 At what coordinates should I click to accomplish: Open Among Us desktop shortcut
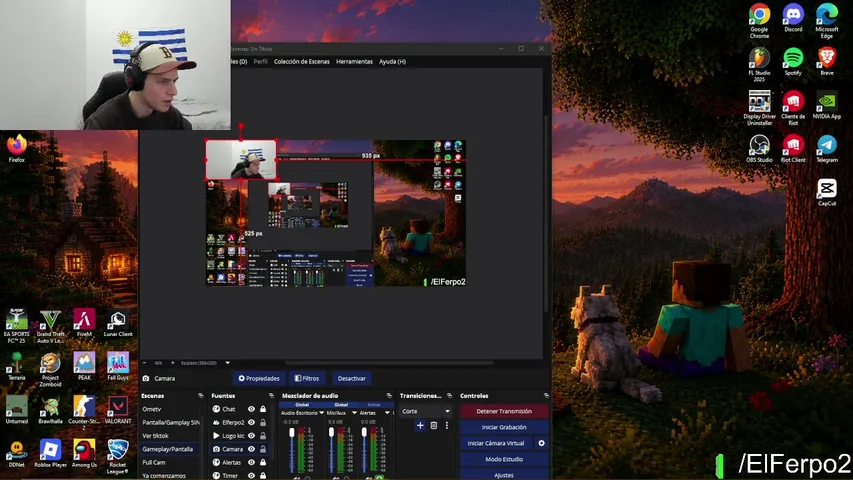click(x=84, y=453)
